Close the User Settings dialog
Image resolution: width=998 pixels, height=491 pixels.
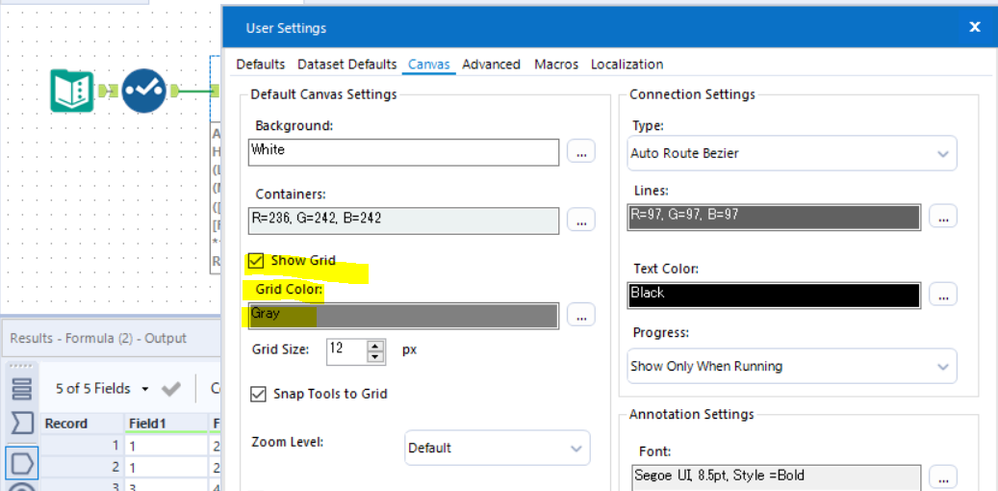pyautogui.click(x=975, y=28)
